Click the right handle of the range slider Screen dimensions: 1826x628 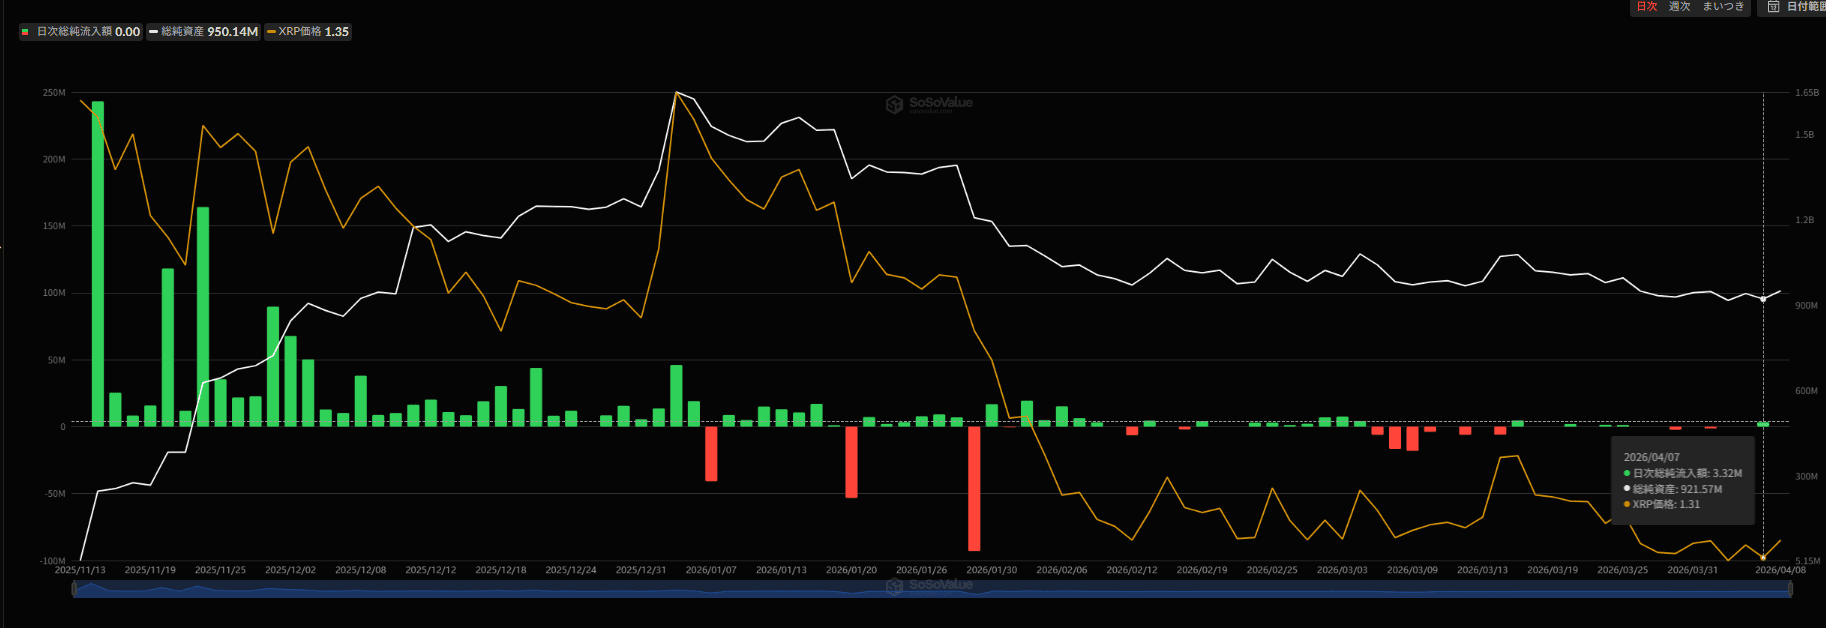1790,590
